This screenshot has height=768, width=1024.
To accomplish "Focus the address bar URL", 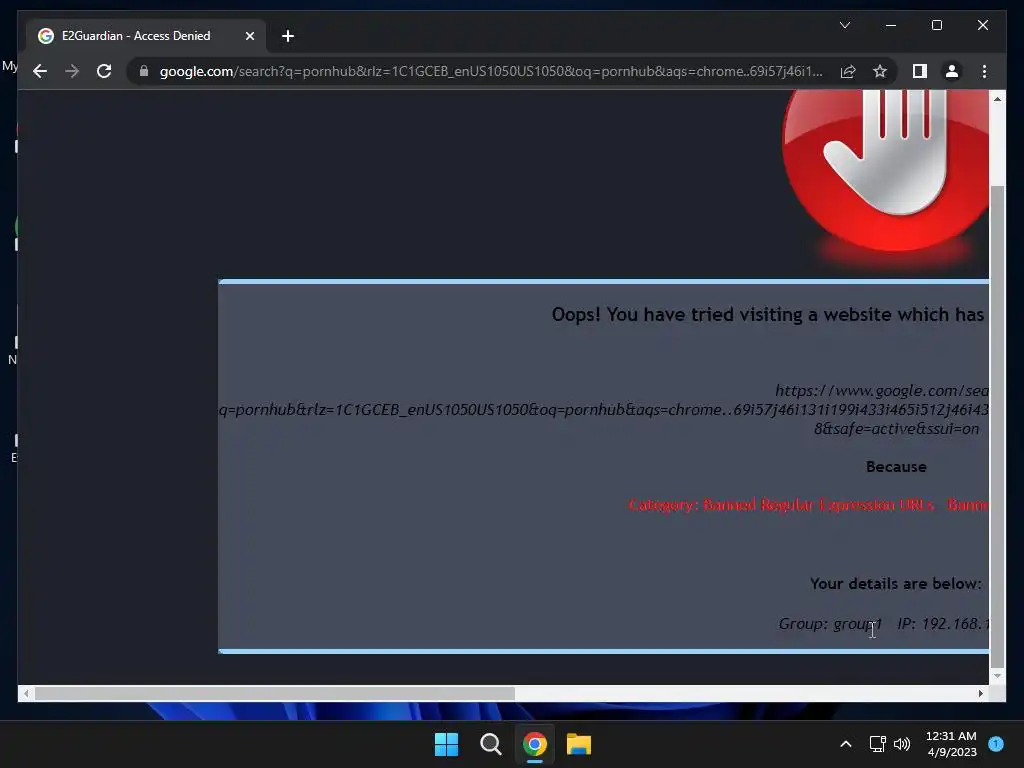I will click(x=491, y=71).
